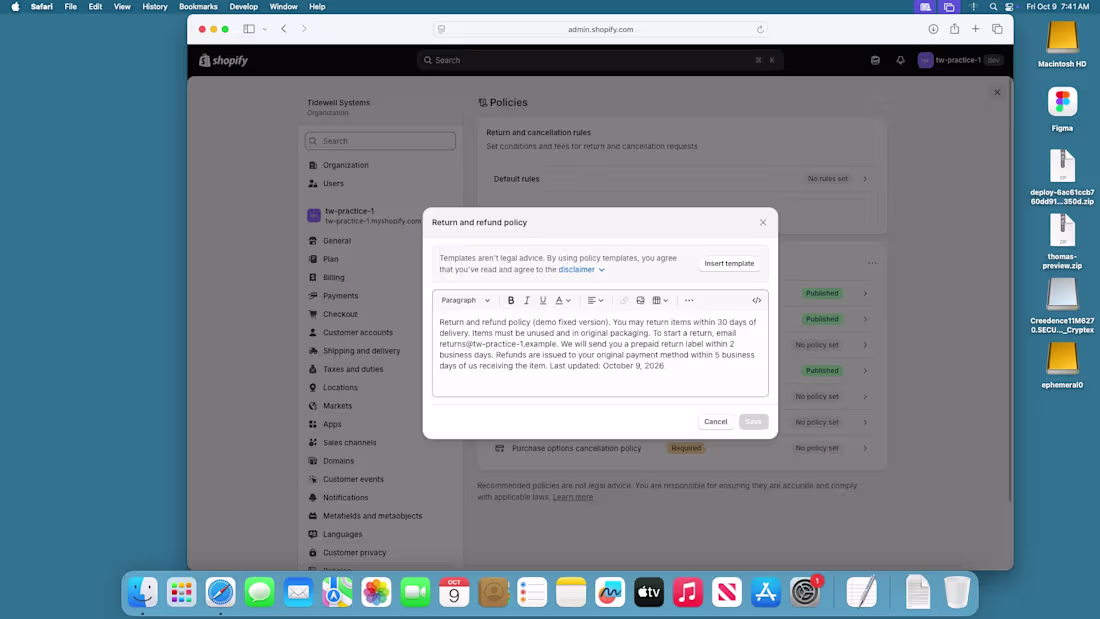Open Checkout settings
This screenshot has width=1100, height=619.
(340, 314)
